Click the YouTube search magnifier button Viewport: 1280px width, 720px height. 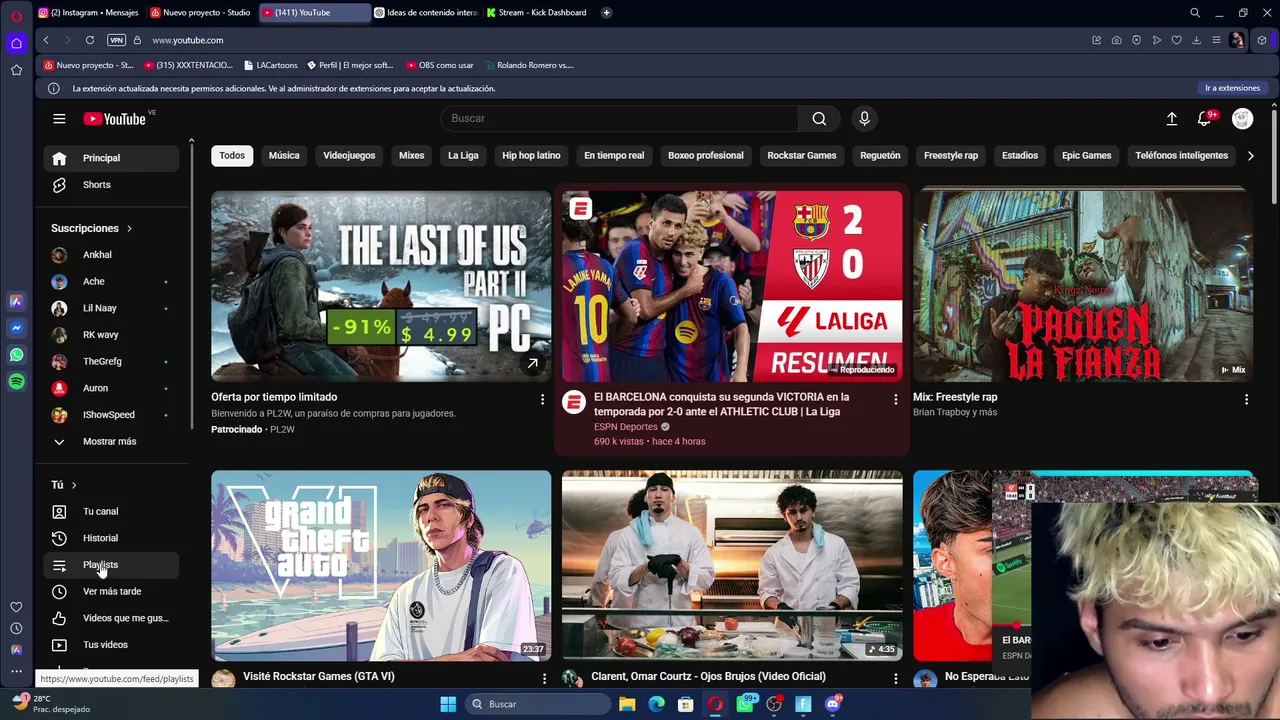(819, 119)
